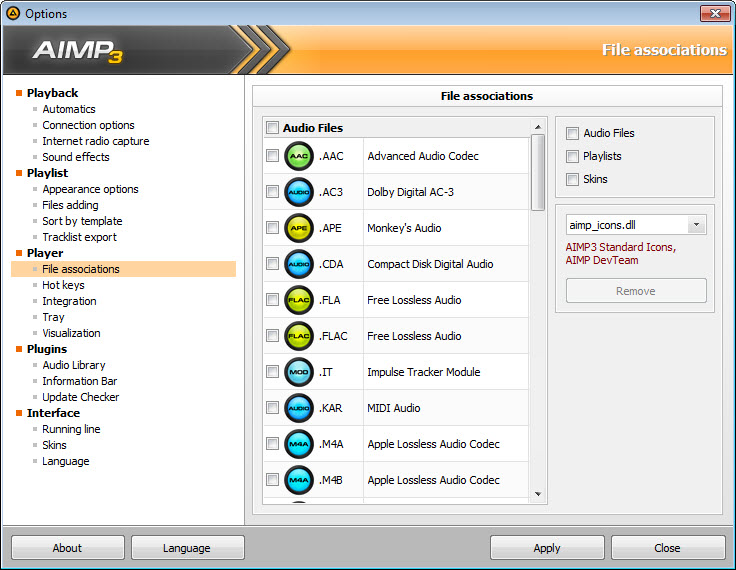The image size is (736, 570).
Task: Open Sort by template page
Action: [x=82, y=221]
